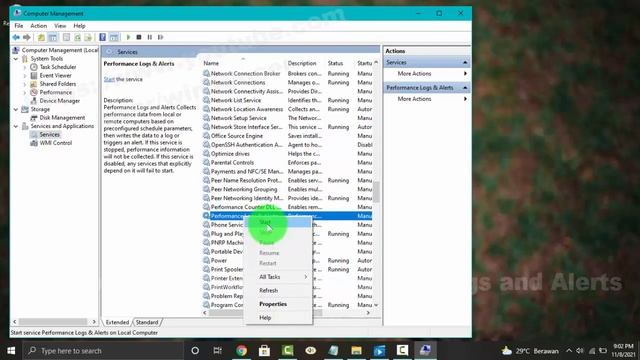Expand the Task Scheduler node arrow

click(x=25, y=67)
